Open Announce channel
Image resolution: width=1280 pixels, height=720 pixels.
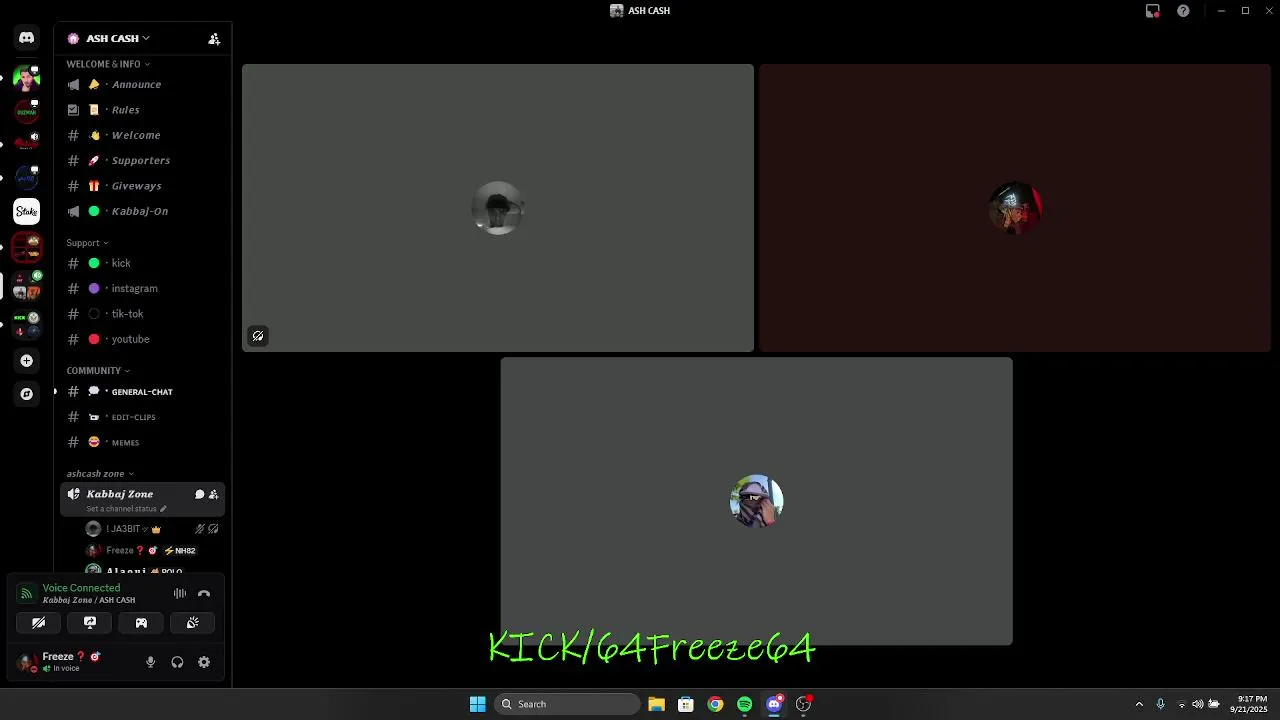click(143, 85)
